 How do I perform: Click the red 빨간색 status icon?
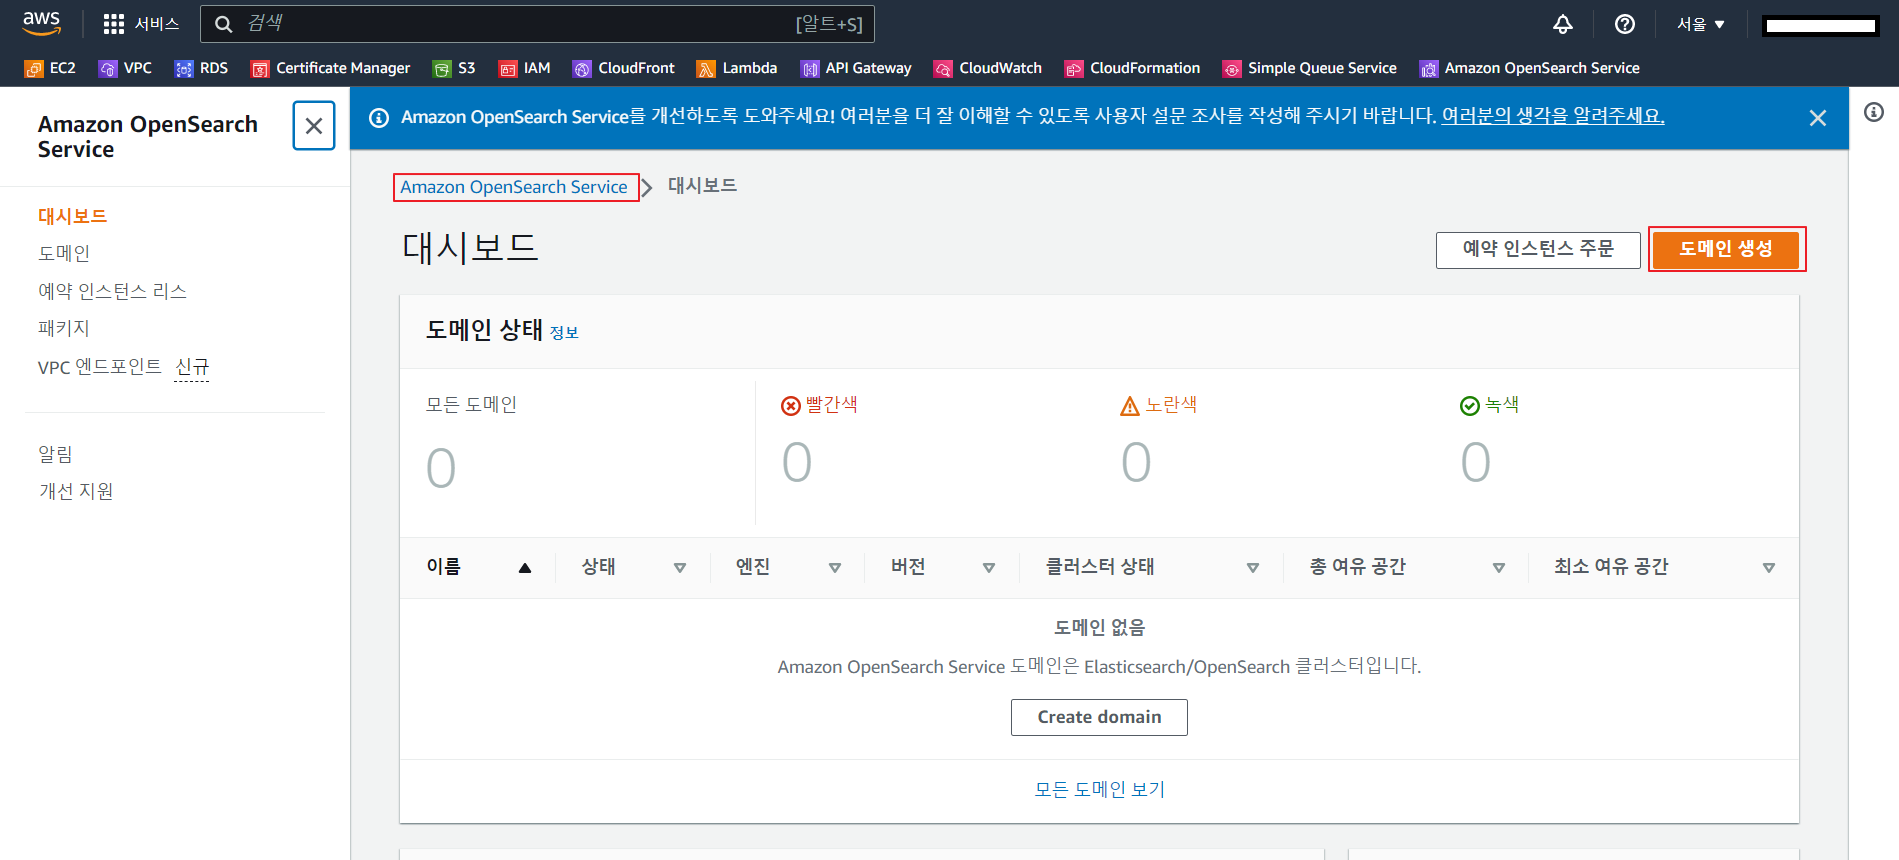(x=791, y=405)
